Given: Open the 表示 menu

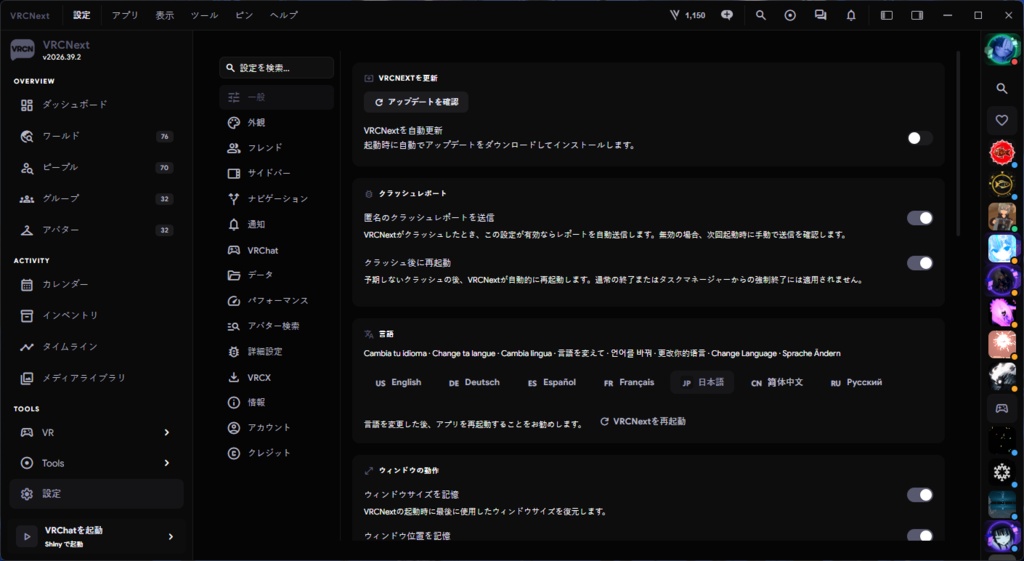Looking at the screenshot, I should coord(165,15).
